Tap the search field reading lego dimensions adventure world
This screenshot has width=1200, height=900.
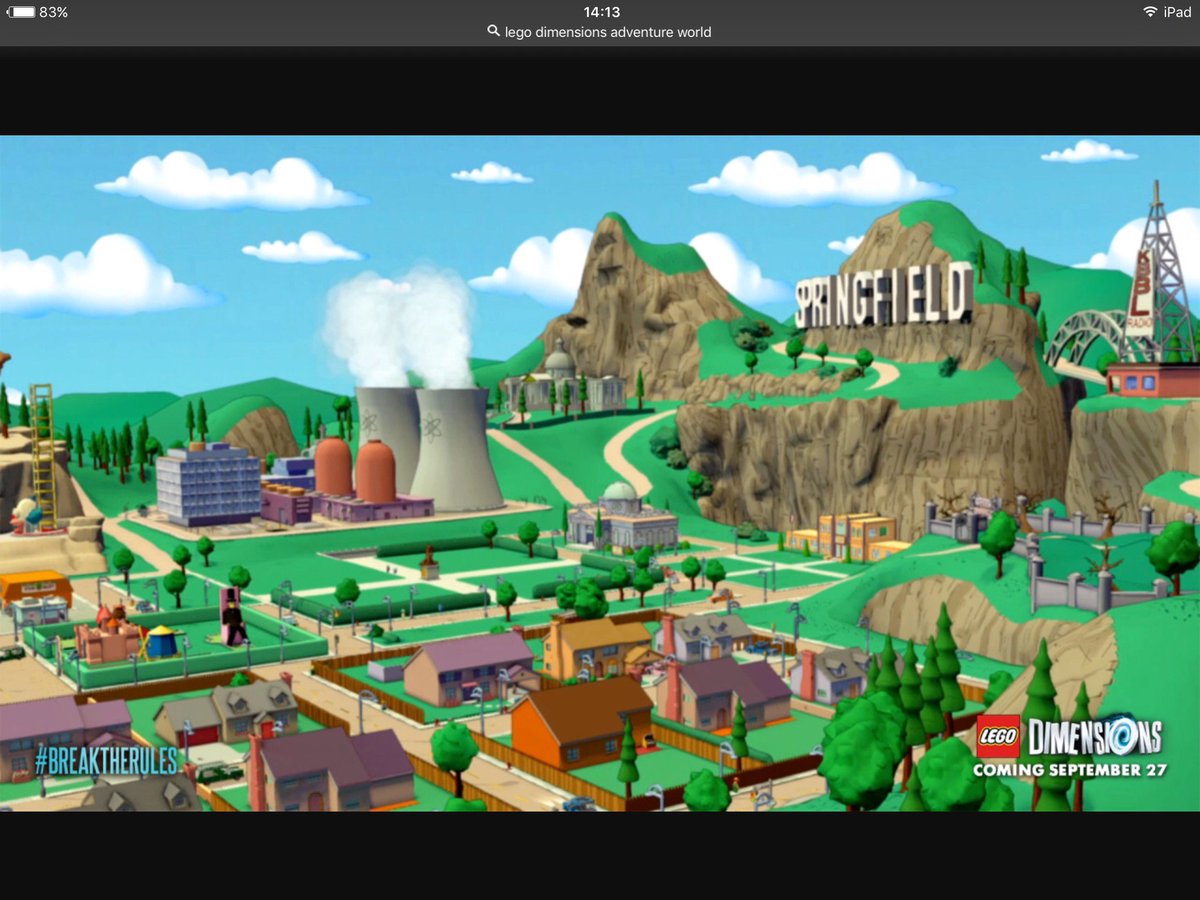click(x=599, y=32)
